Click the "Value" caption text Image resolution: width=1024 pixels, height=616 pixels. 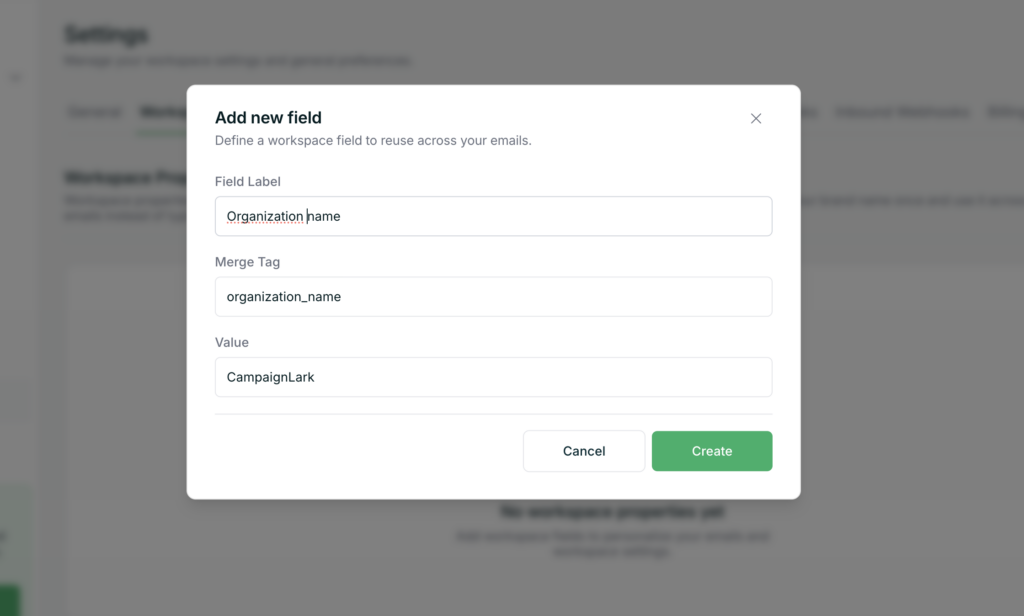pos(231,342)
